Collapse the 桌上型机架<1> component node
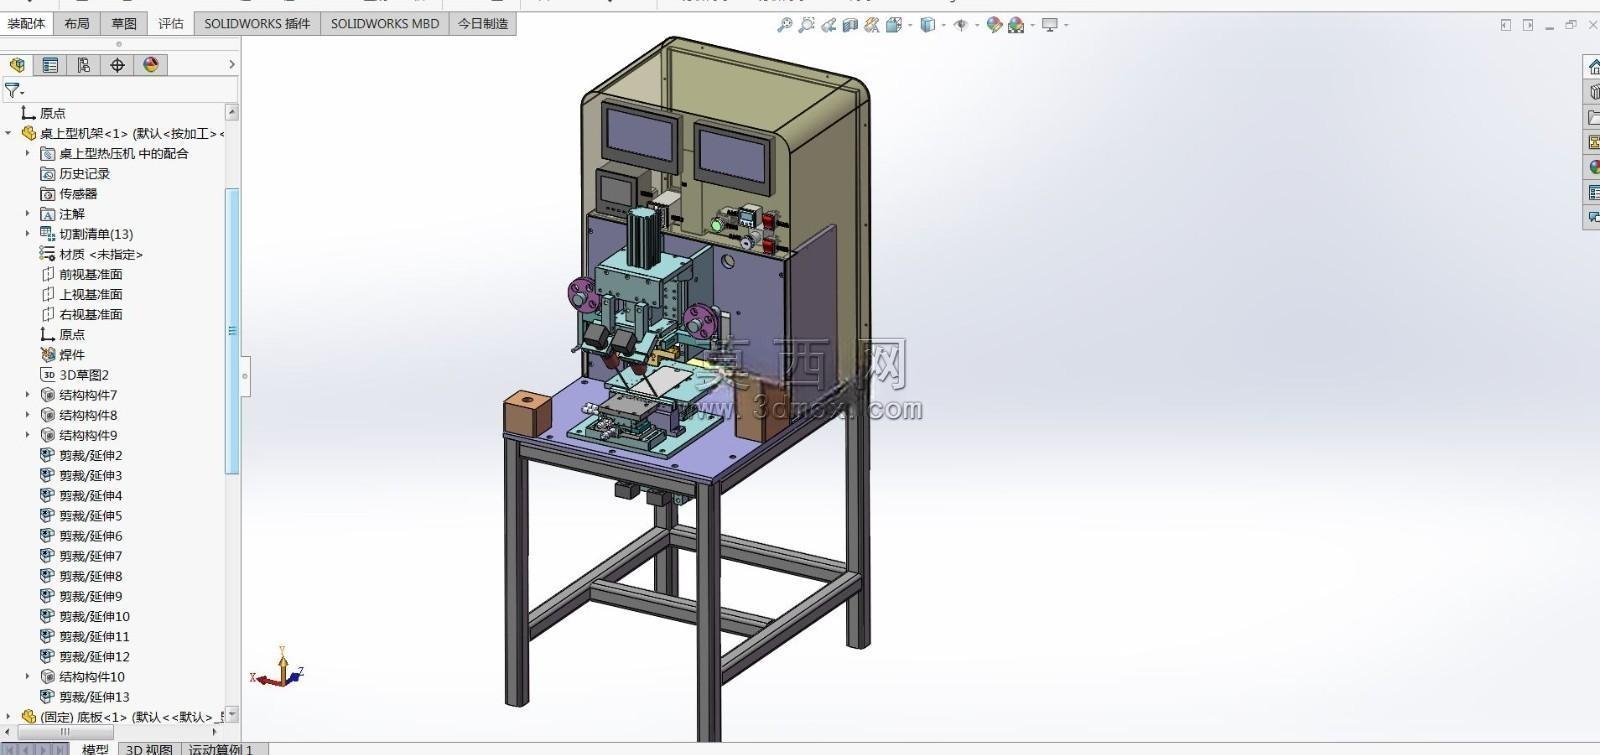This screenshot has width=1600, height=755. (x=9, y=133)
